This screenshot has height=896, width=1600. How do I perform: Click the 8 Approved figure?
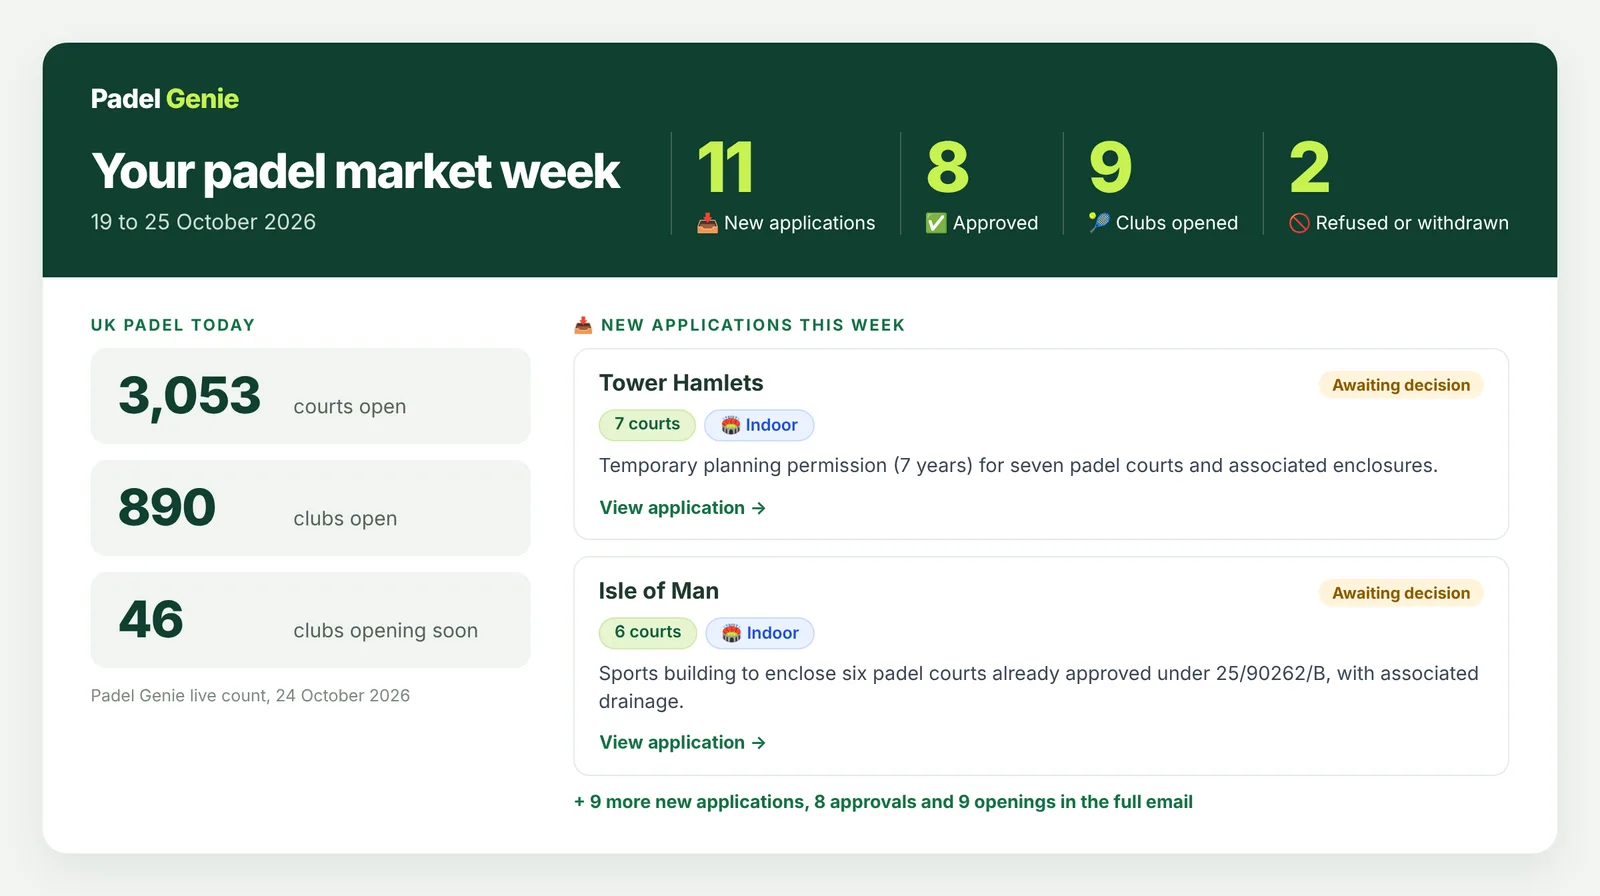(947, 167)
